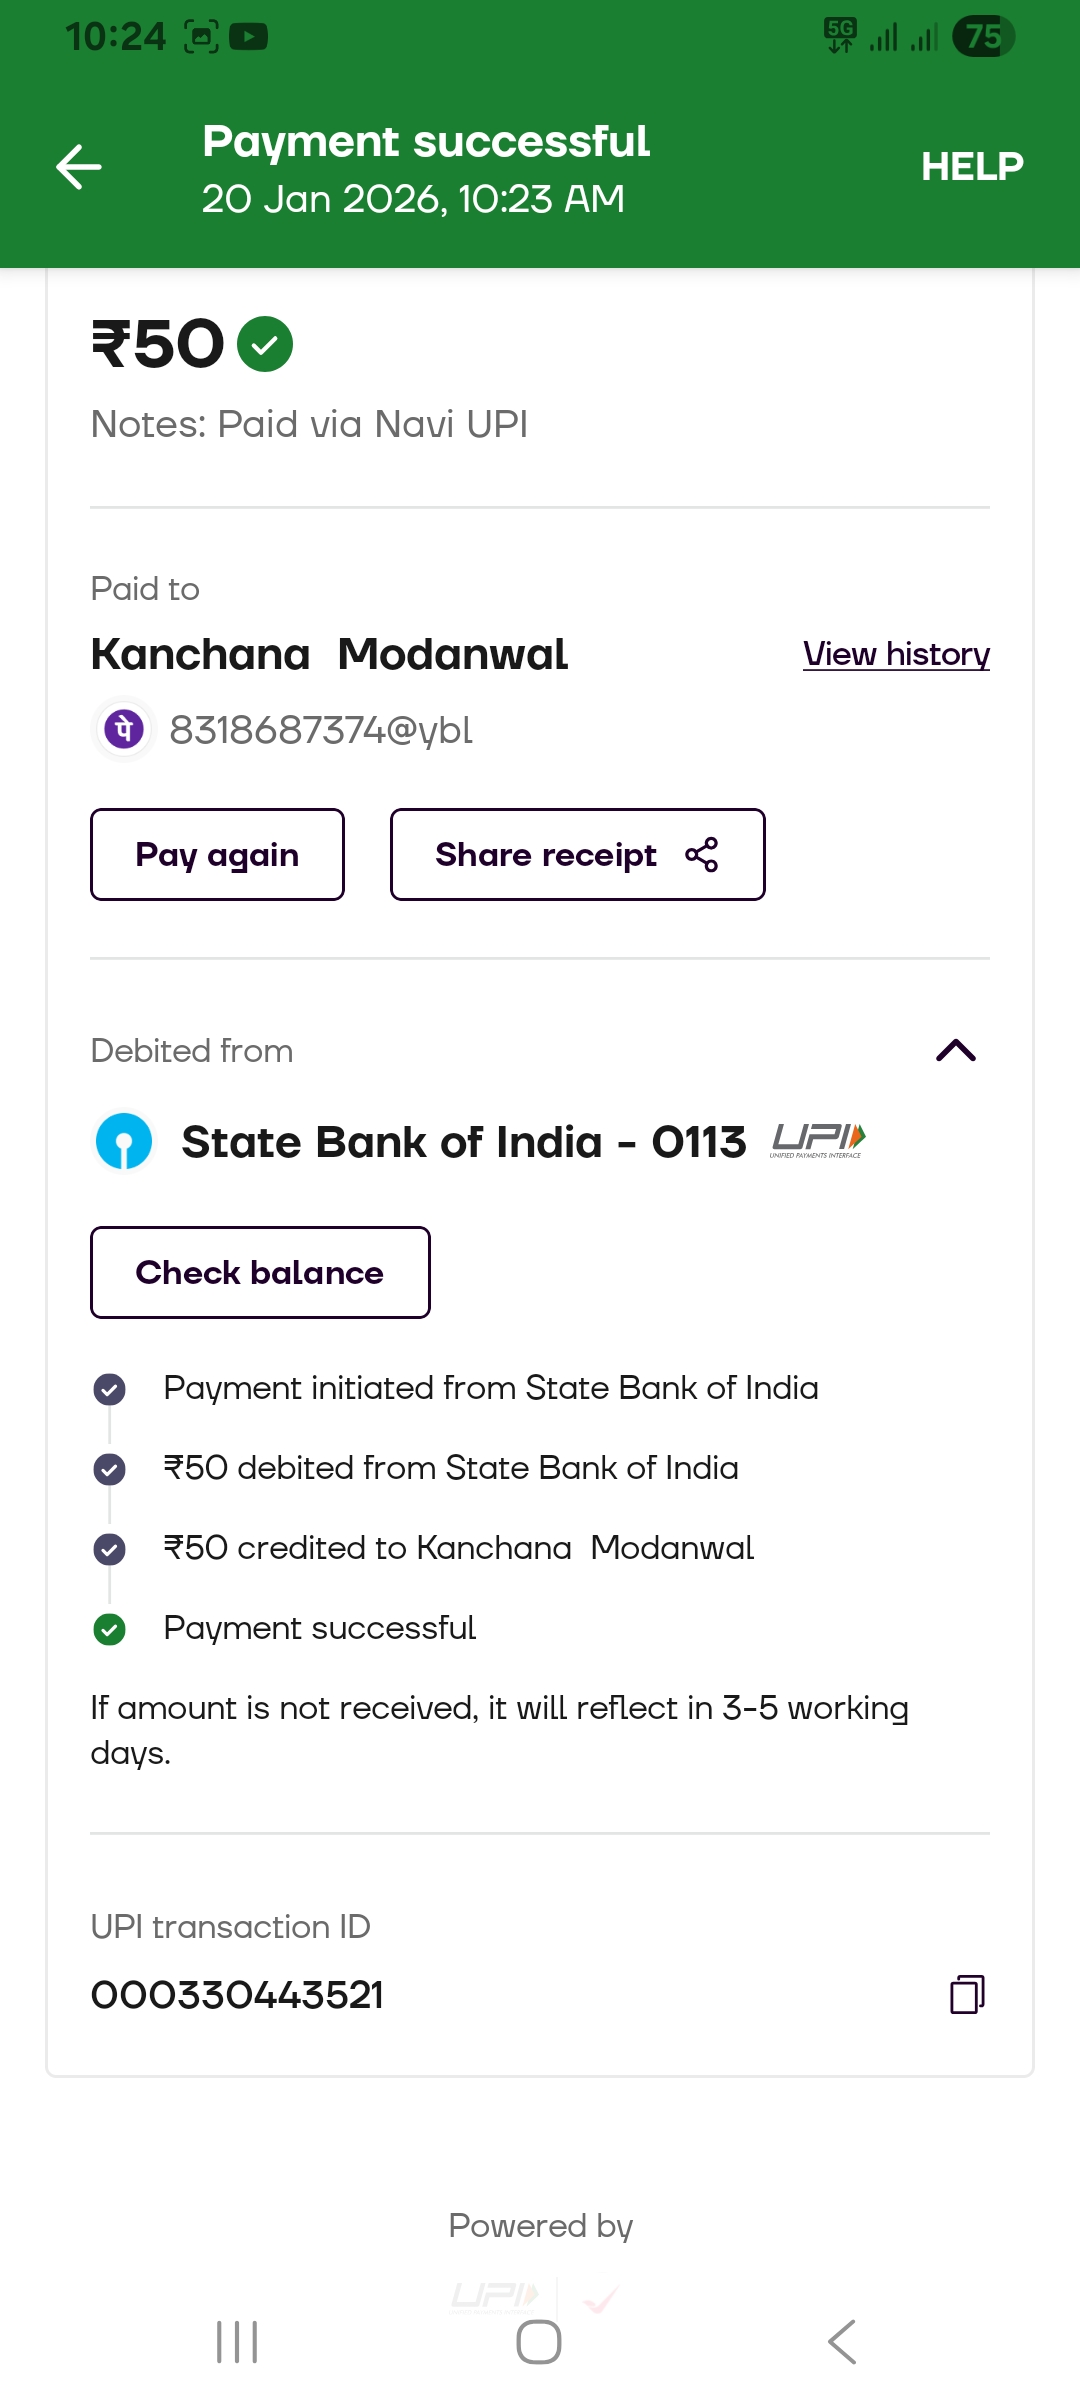
Task: Tap the Payment successful status step
Action: click(x=319, y=1628)
